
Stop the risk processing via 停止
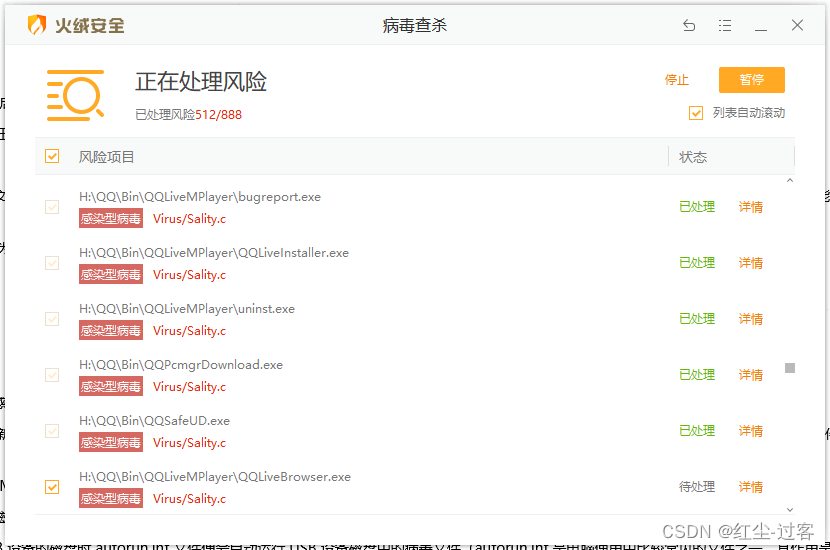(x=676, y=80)
